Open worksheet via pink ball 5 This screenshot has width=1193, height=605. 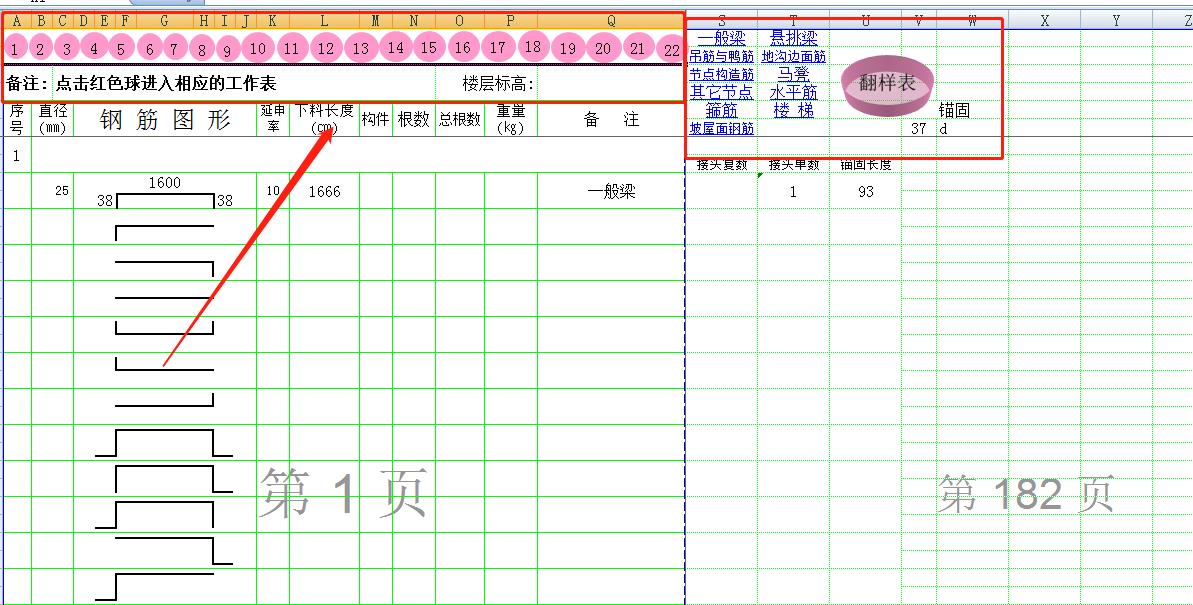pyautogui.click(x=120, y=48)
